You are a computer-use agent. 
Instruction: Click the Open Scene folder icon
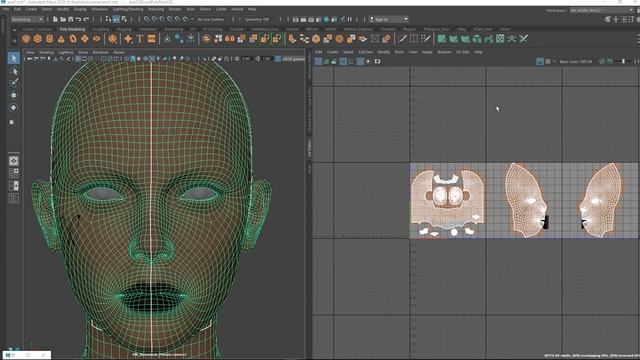click(63, 19)
